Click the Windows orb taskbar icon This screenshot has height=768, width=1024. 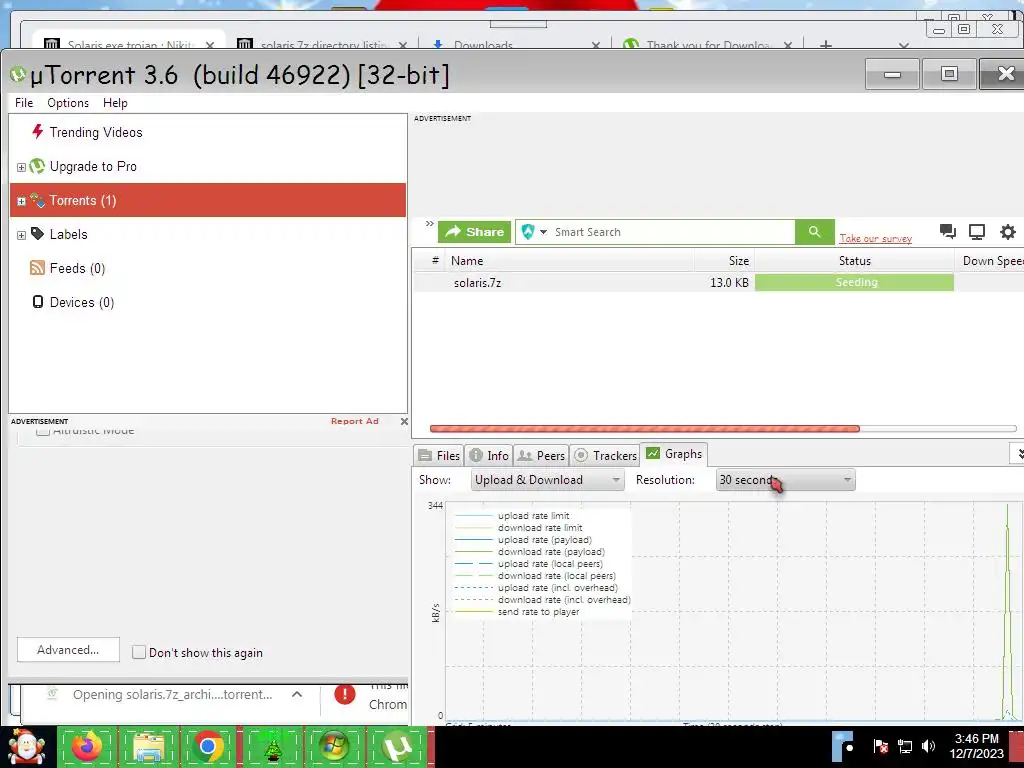point(334,746)
